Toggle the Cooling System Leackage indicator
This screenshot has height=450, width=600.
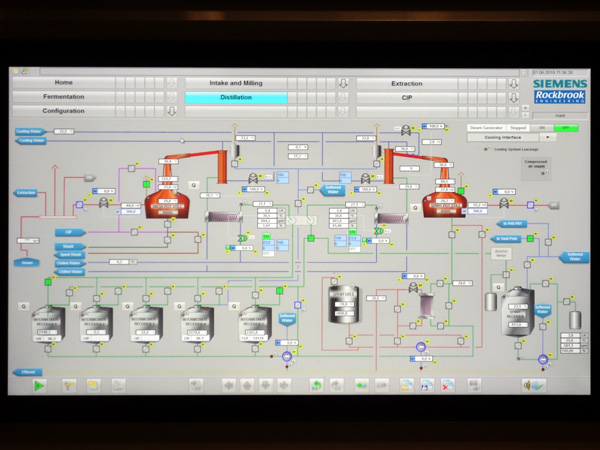click(487, 150)
